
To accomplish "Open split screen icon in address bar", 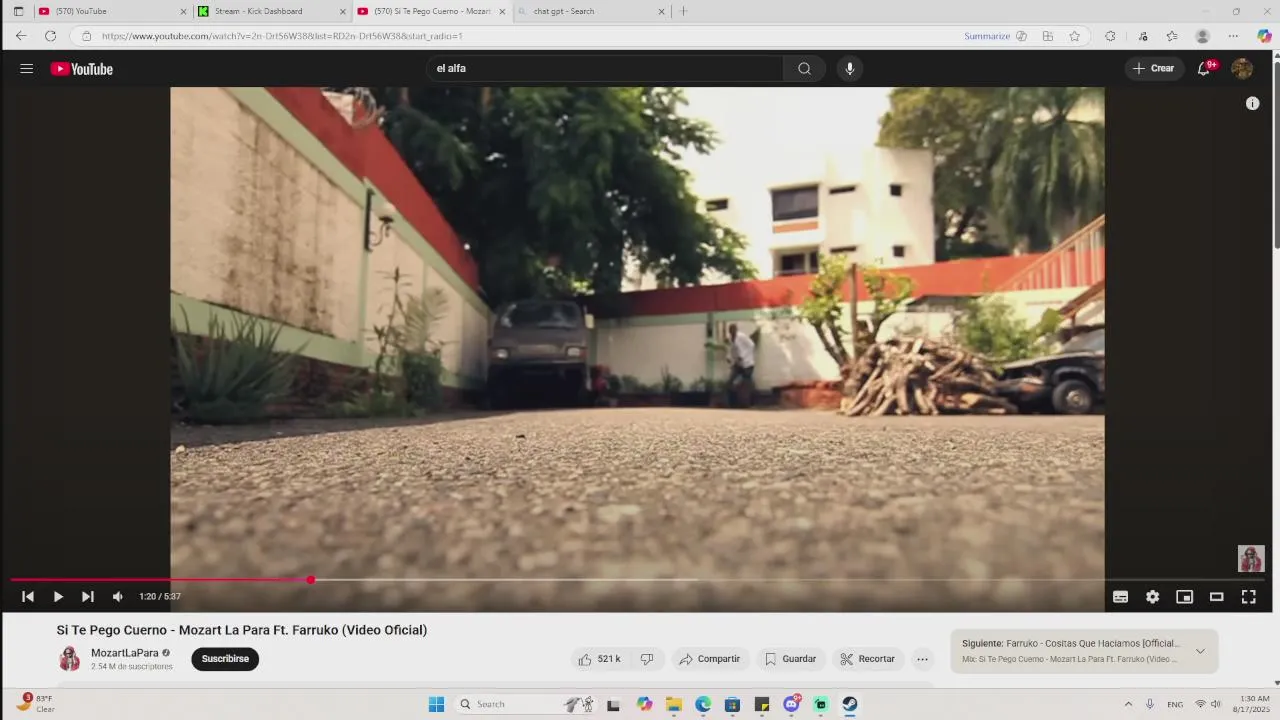I will click(1048, 36).
